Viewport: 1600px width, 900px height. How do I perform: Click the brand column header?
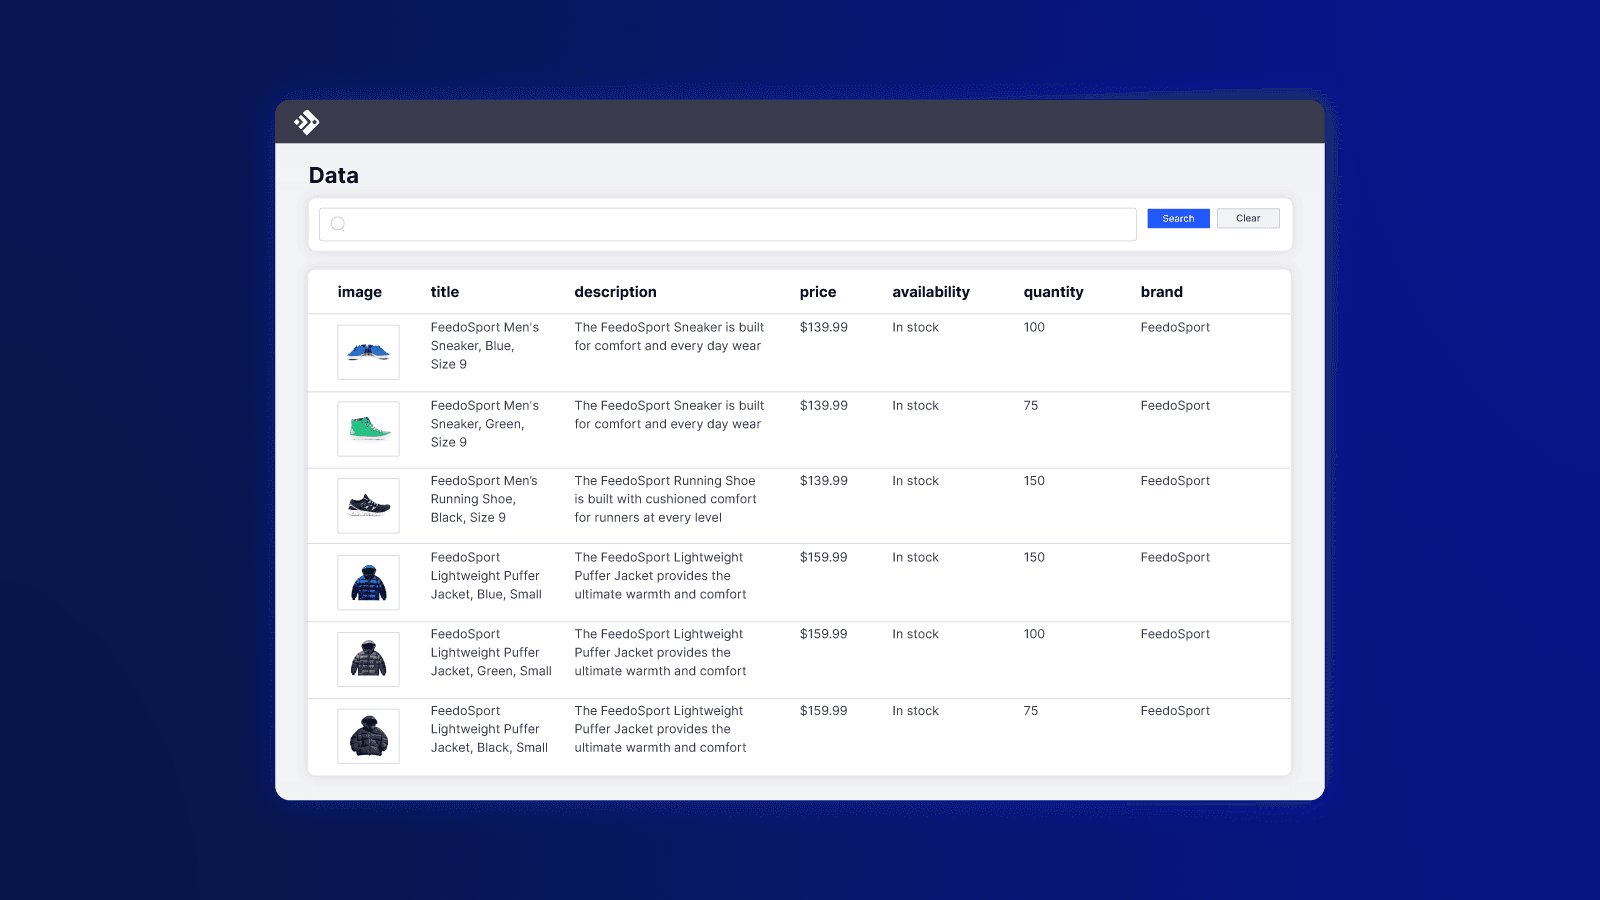[1161, 292]
